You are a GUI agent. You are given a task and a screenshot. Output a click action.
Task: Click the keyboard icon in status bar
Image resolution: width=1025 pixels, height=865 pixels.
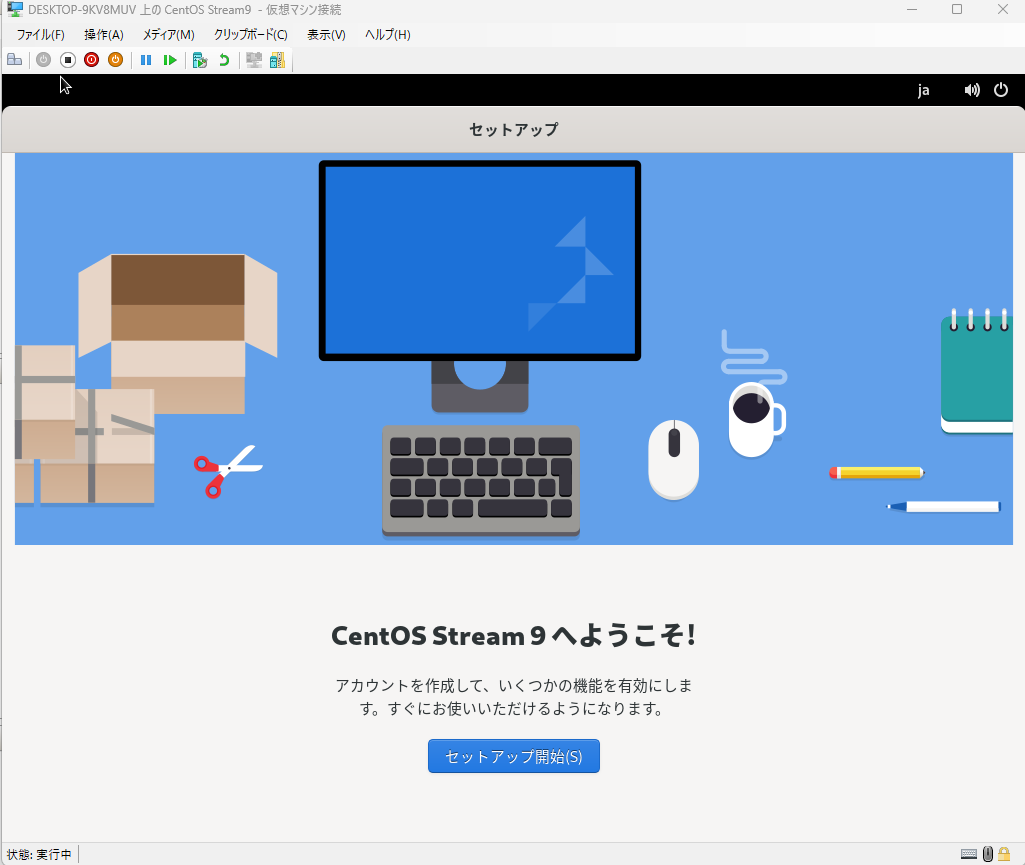point(968,854)
